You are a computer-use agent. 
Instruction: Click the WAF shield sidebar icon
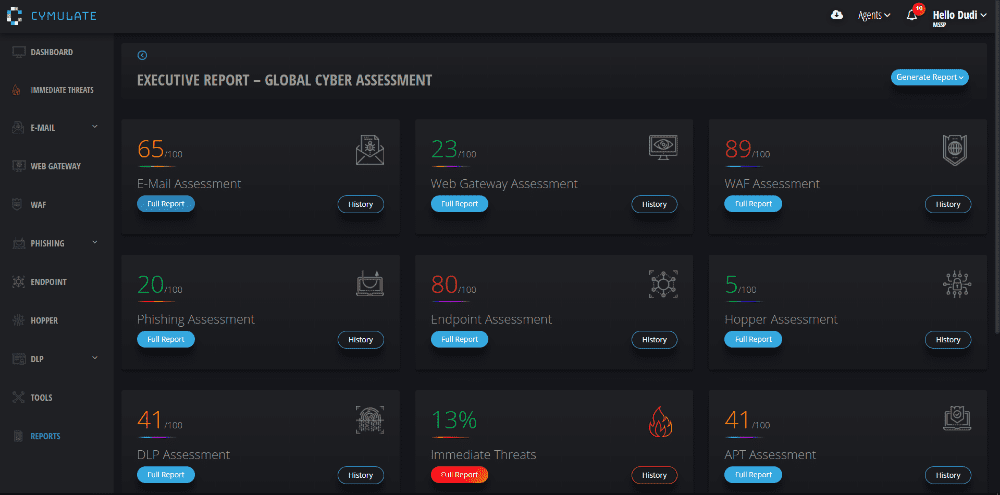[17, 205]
